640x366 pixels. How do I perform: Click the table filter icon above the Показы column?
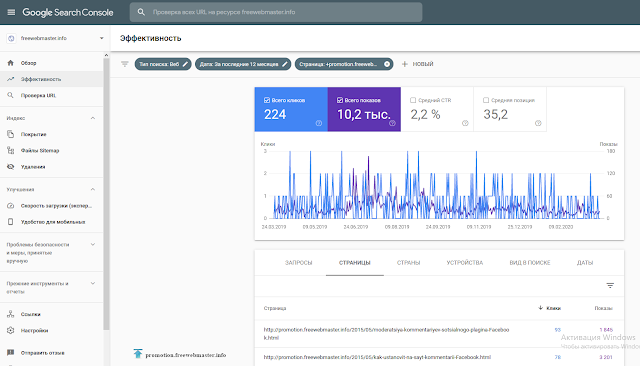(x=610, y=286)
